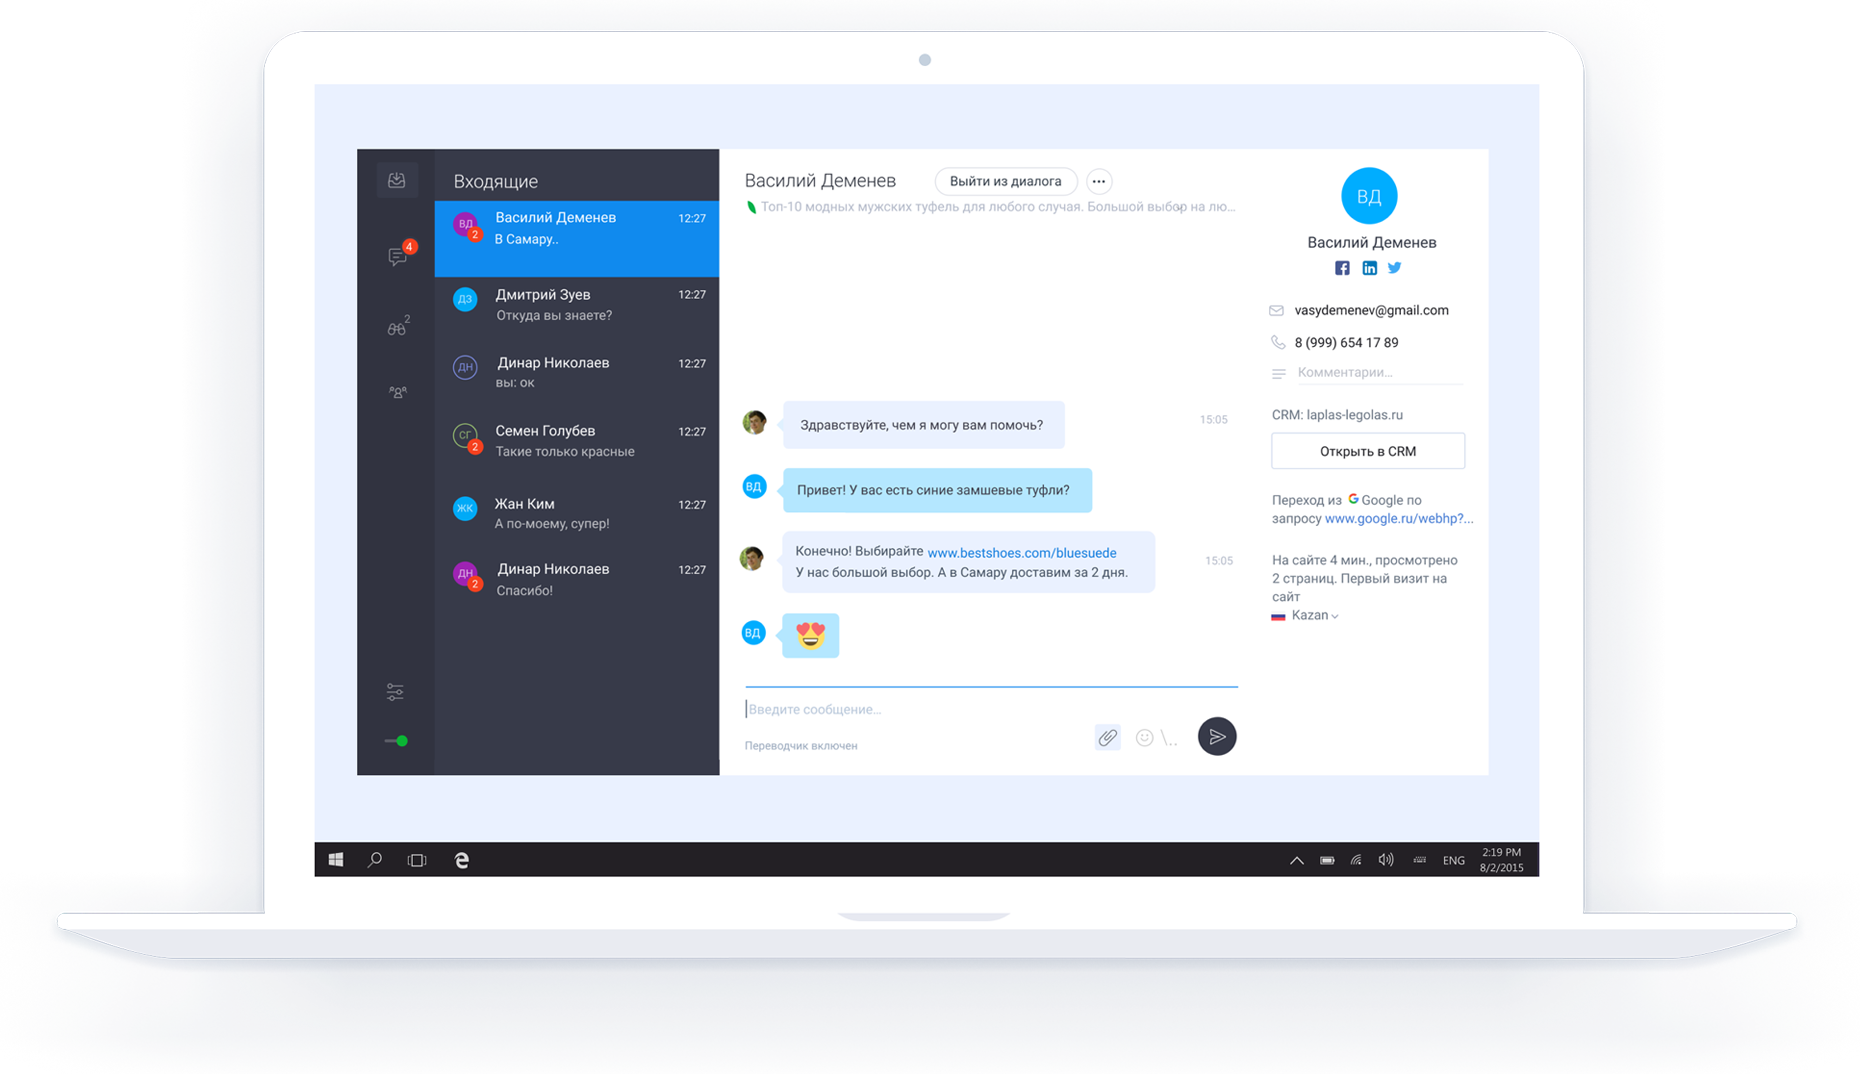Image resolution: width=1860 pixels, height=1074 pixels.
Task: Send message with round arrow button
Action: coord(1217,737)
